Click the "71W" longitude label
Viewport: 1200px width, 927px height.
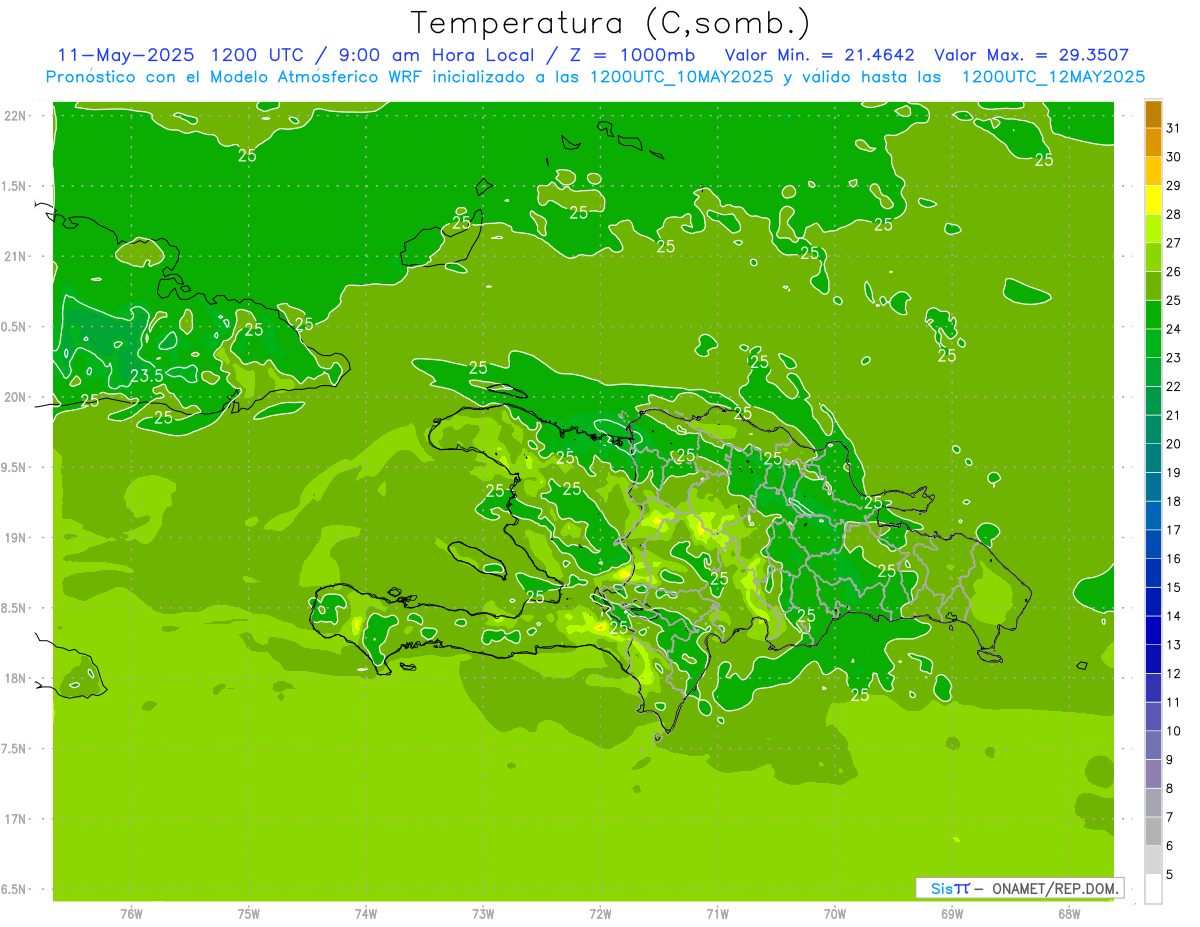click(x=717, y=913)
